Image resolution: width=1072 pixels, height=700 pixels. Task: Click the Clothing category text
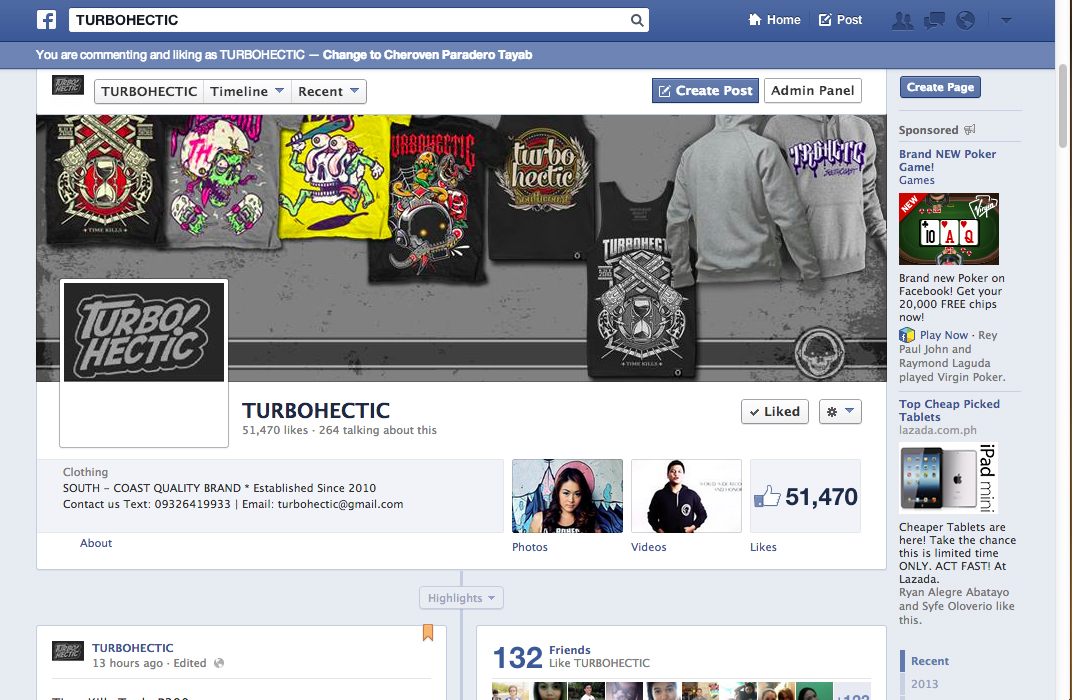pyautogui.click(x=85, y=472)
